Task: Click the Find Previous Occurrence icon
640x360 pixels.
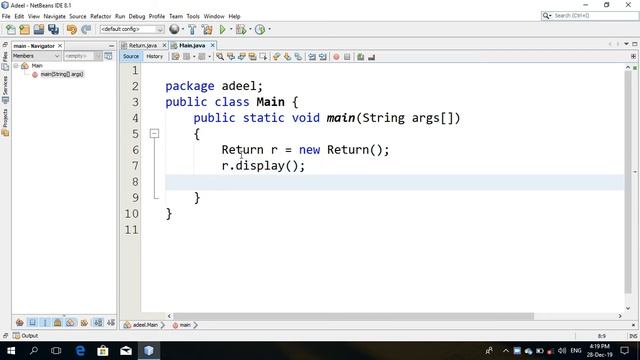Action: click(x=231, y=57)
